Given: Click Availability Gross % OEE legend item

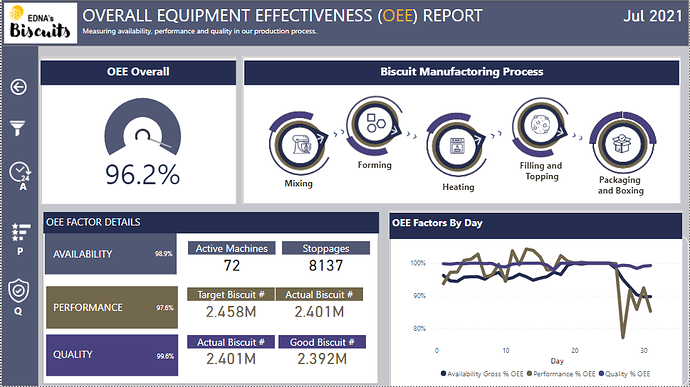Looking at the screenshot, I should tap(482, 374).
